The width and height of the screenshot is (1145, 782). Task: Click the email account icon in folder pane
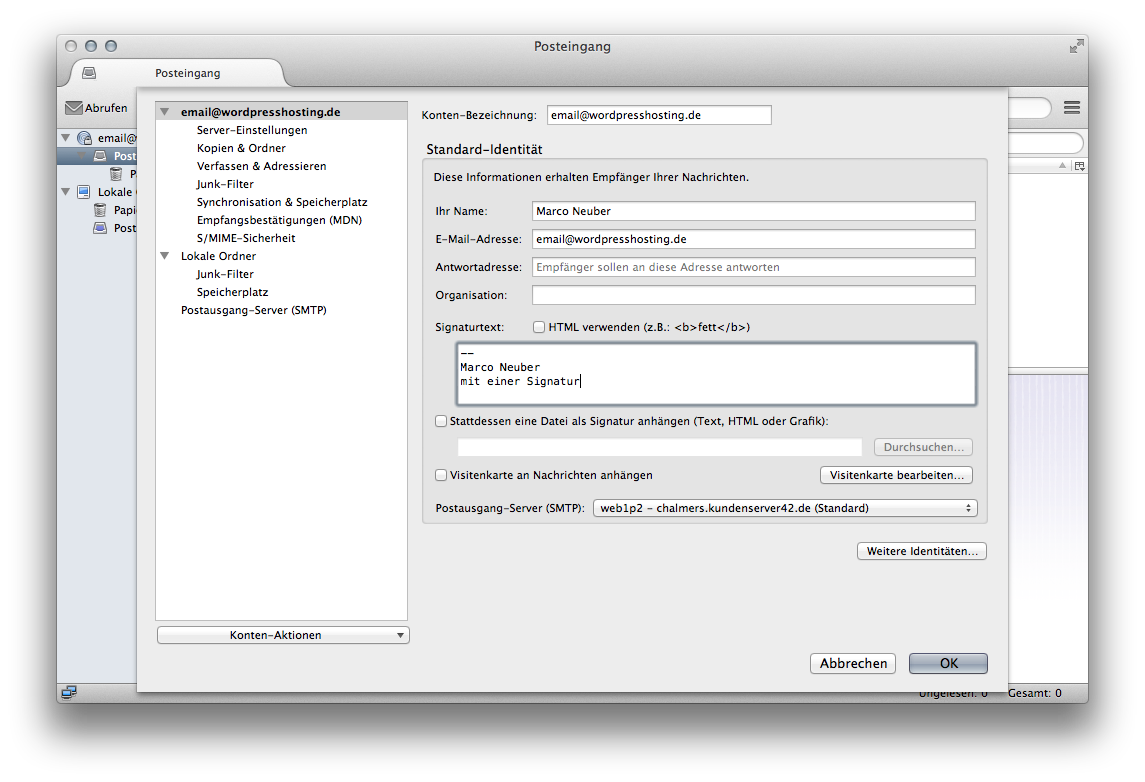click(x=84, y=138)
